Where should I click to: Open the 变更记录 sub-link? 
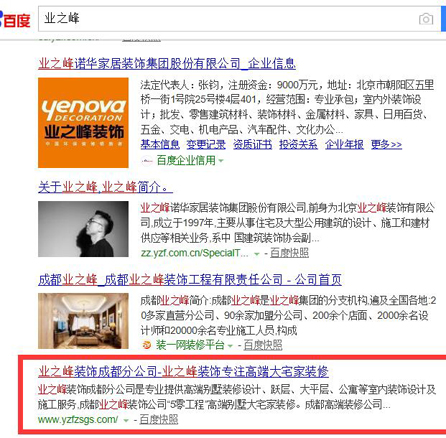click(x=206, y=144)
